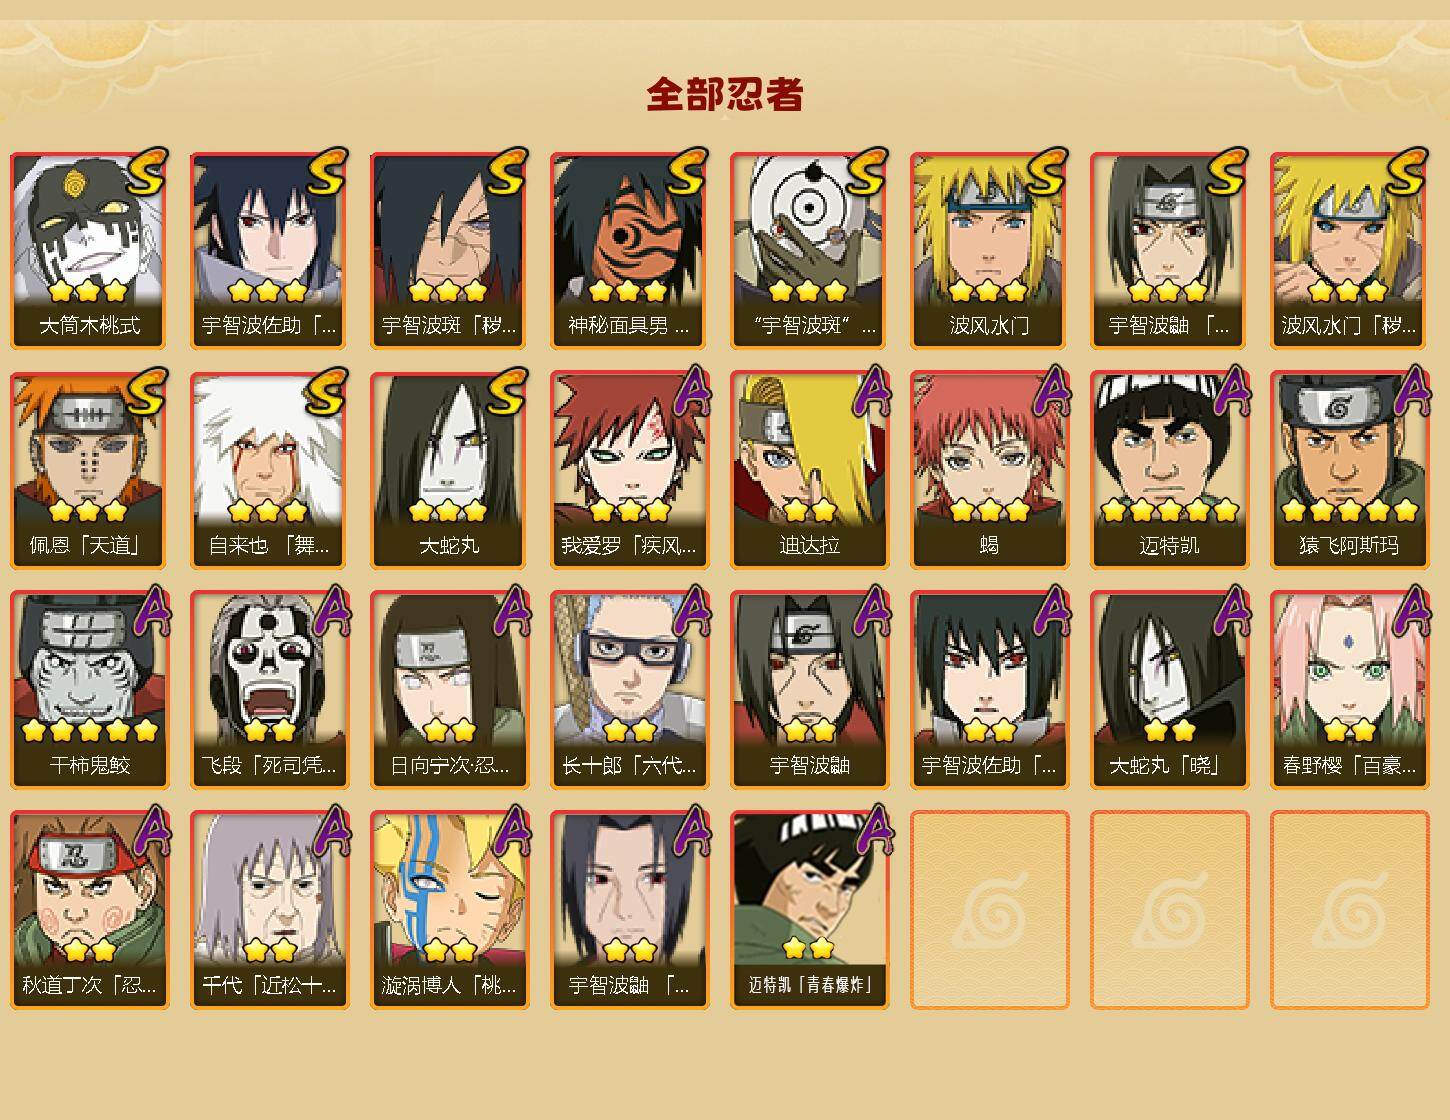1450x1120 pixels.
Task: Select the 迪达拉 ninja card
Action: point(809,470)
